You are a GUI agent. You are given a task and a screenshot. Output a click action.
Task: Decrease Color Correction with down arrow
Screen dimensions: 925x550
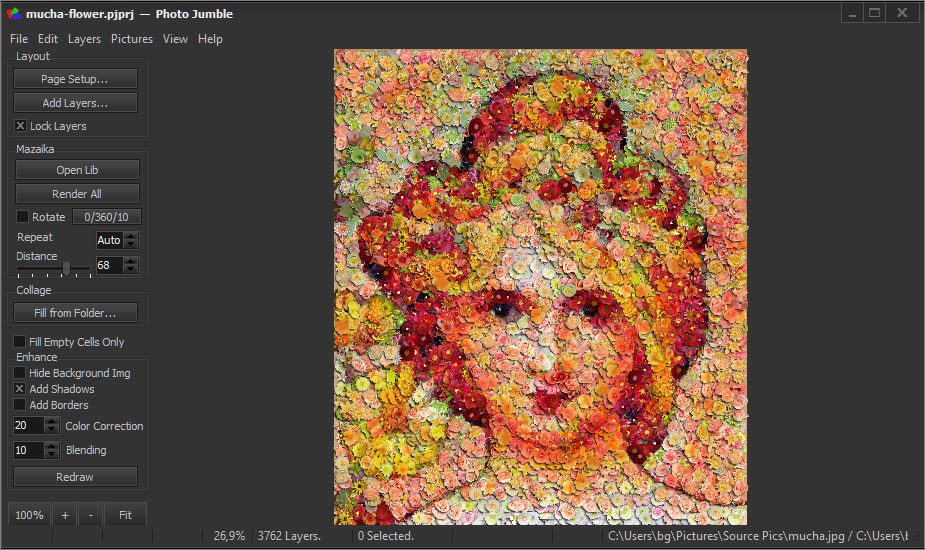click(x=52, y=430)
